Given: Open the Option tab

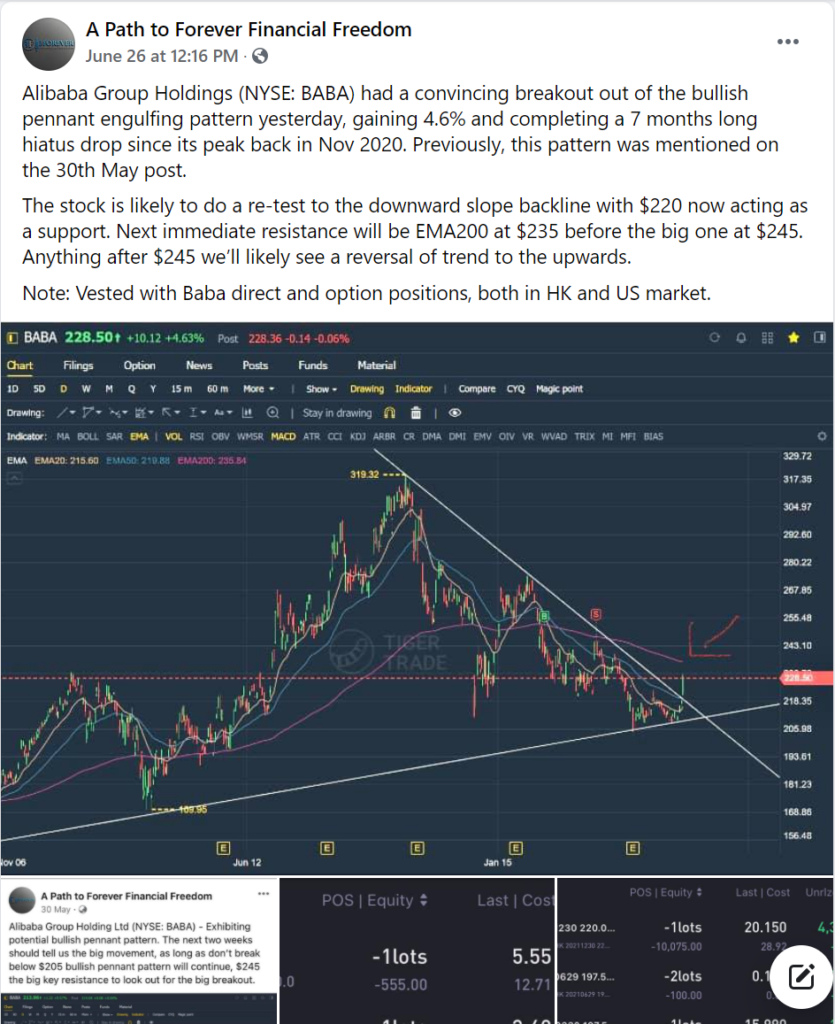Looking at the screenshot, I should click(140, 365).
